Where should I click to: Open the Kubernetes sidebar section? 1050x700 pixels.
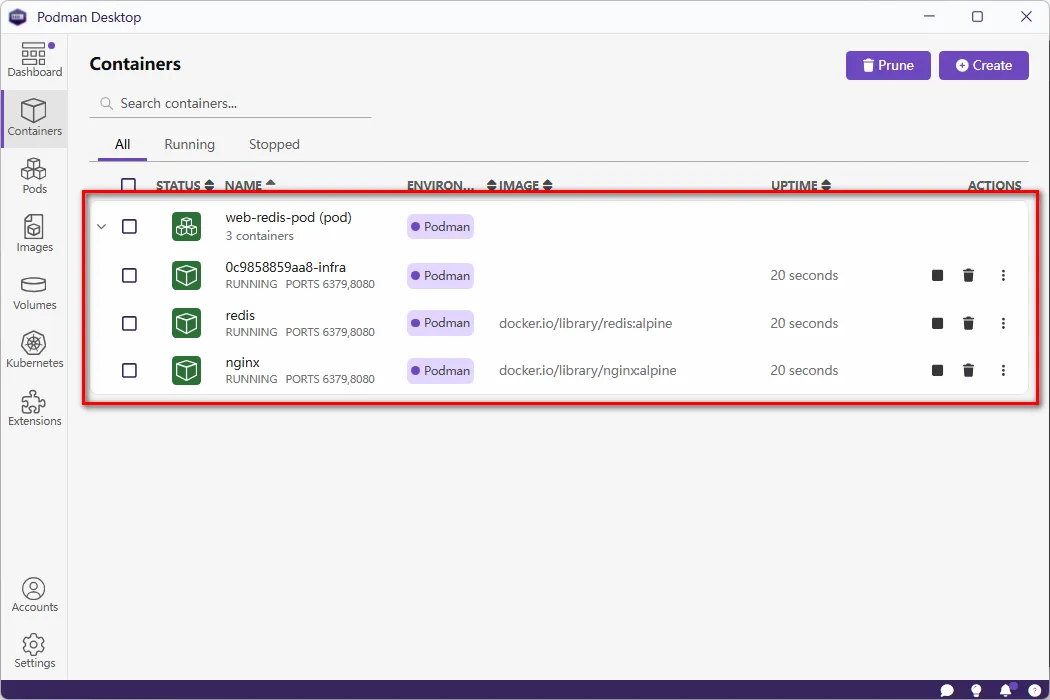[x=34, y=349]
